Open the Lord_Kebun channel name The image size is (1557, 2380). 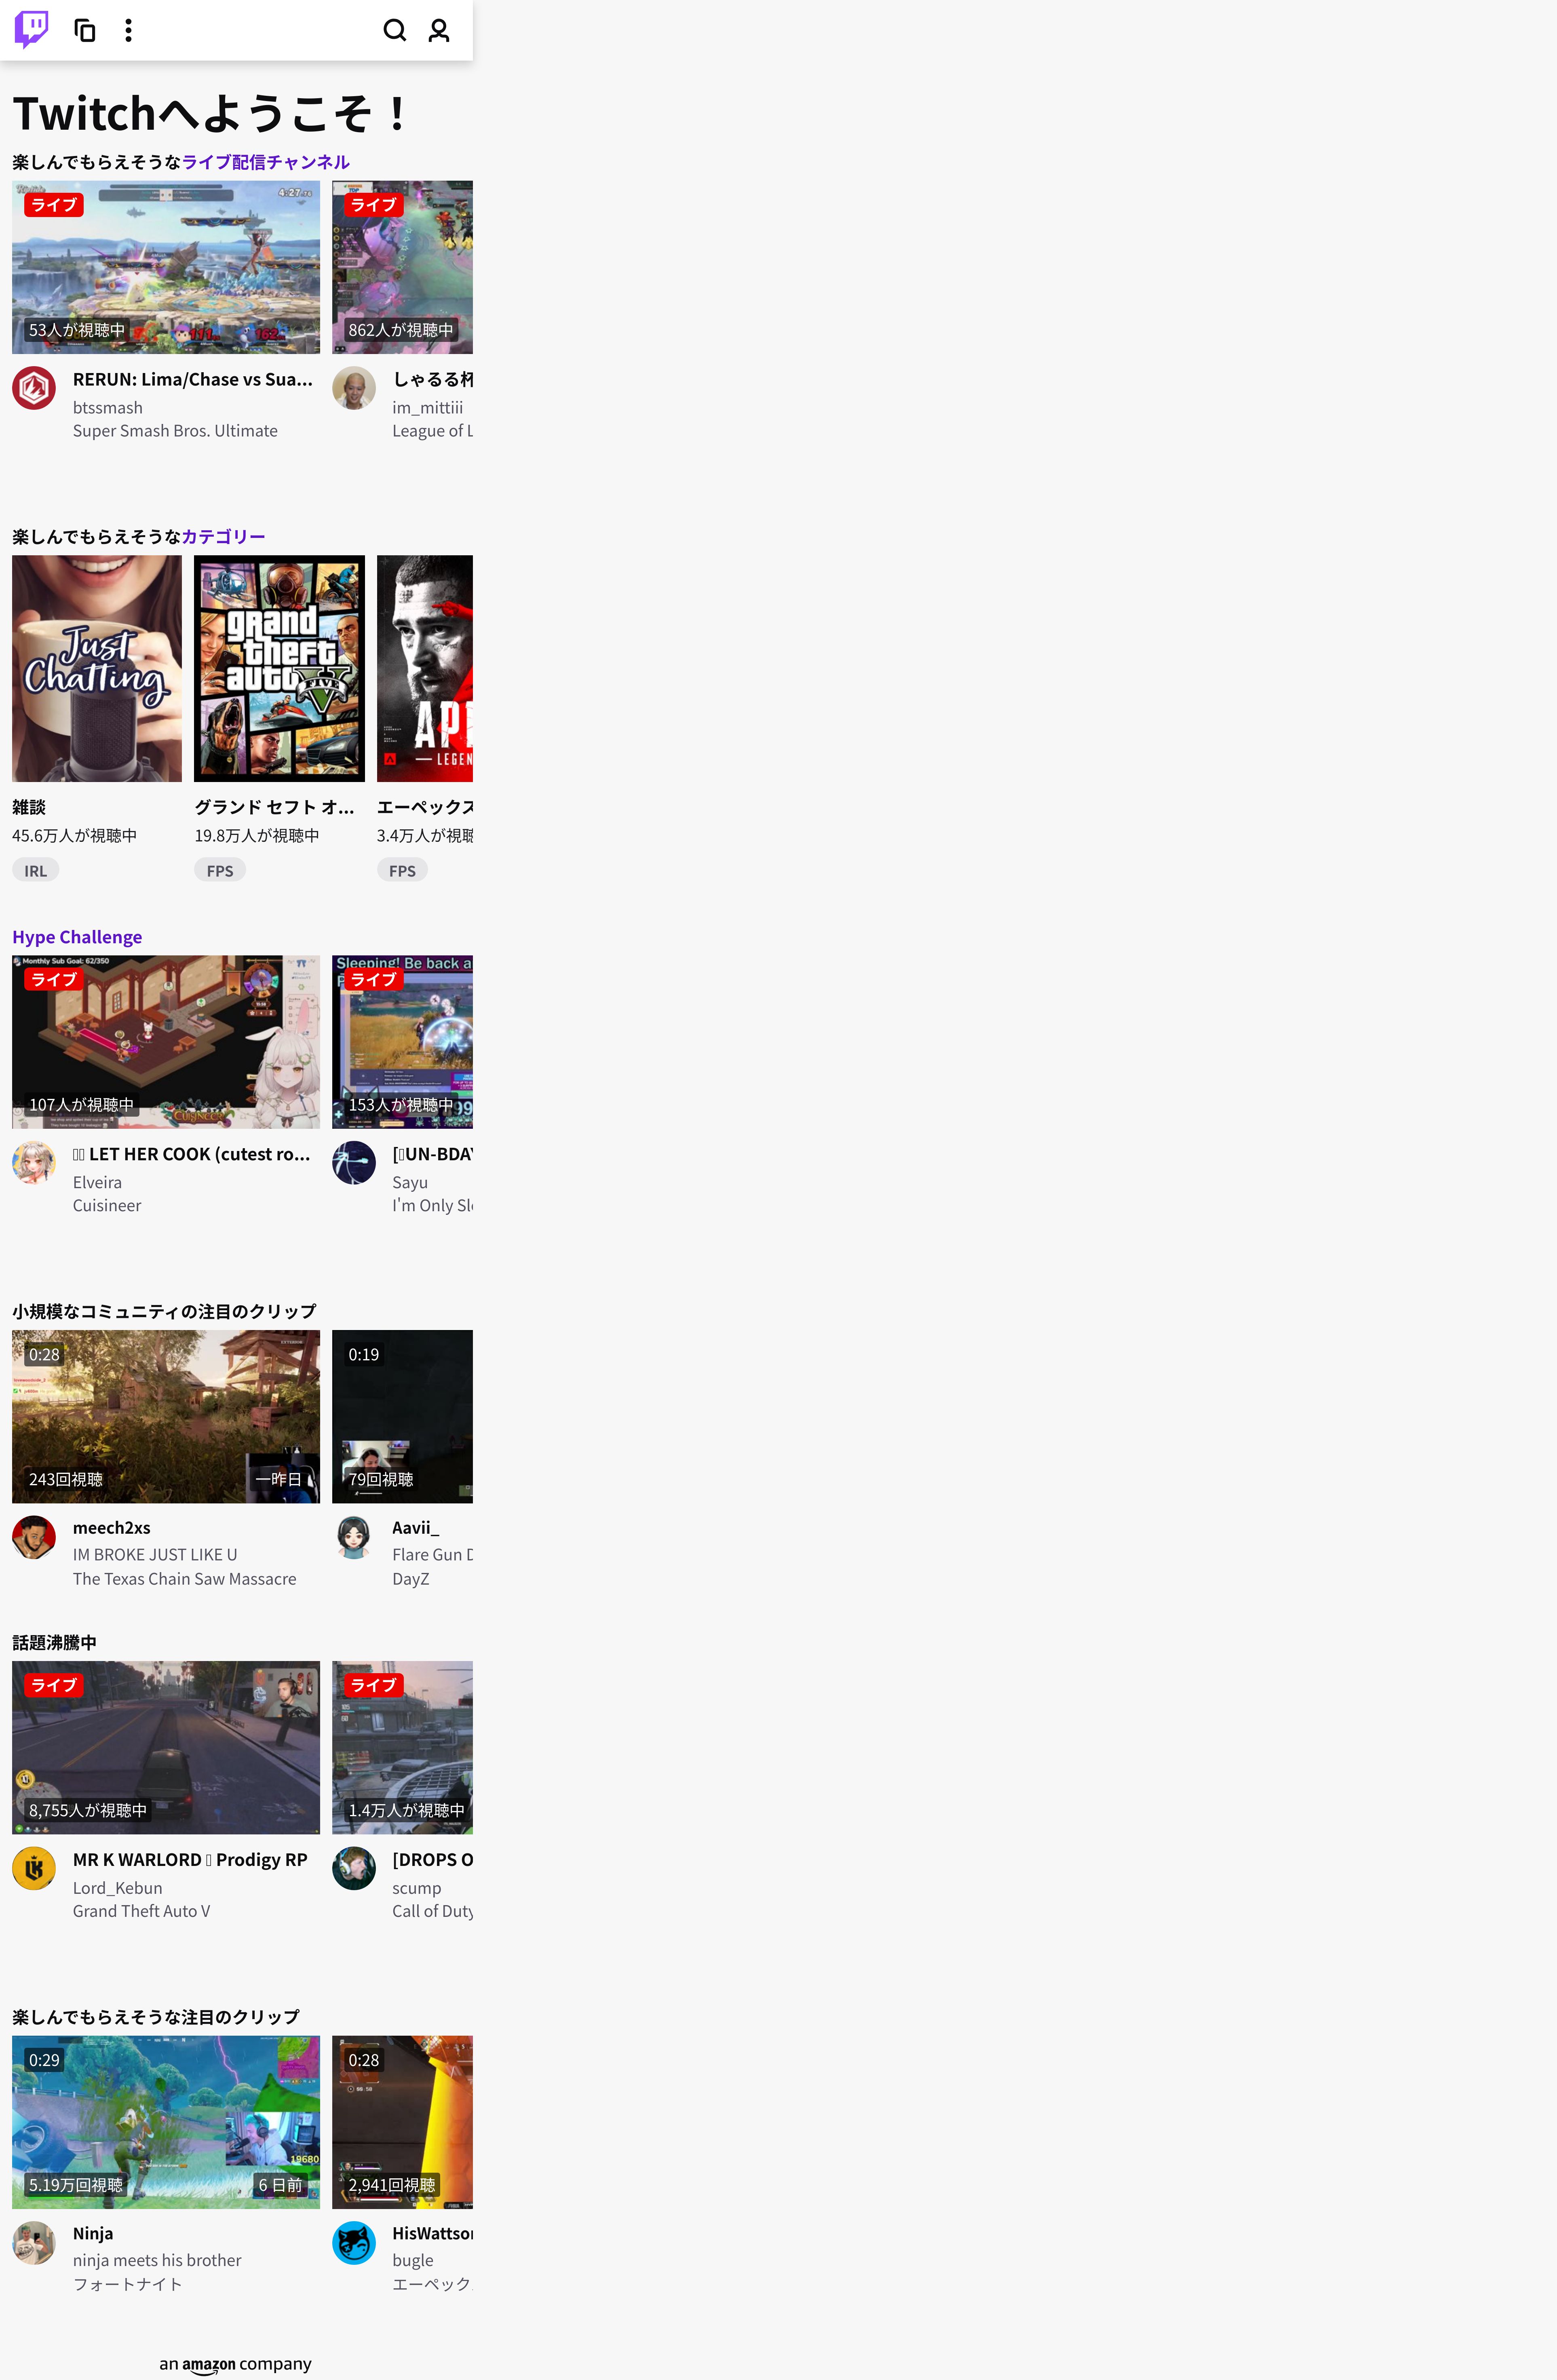coord(118,1888)
